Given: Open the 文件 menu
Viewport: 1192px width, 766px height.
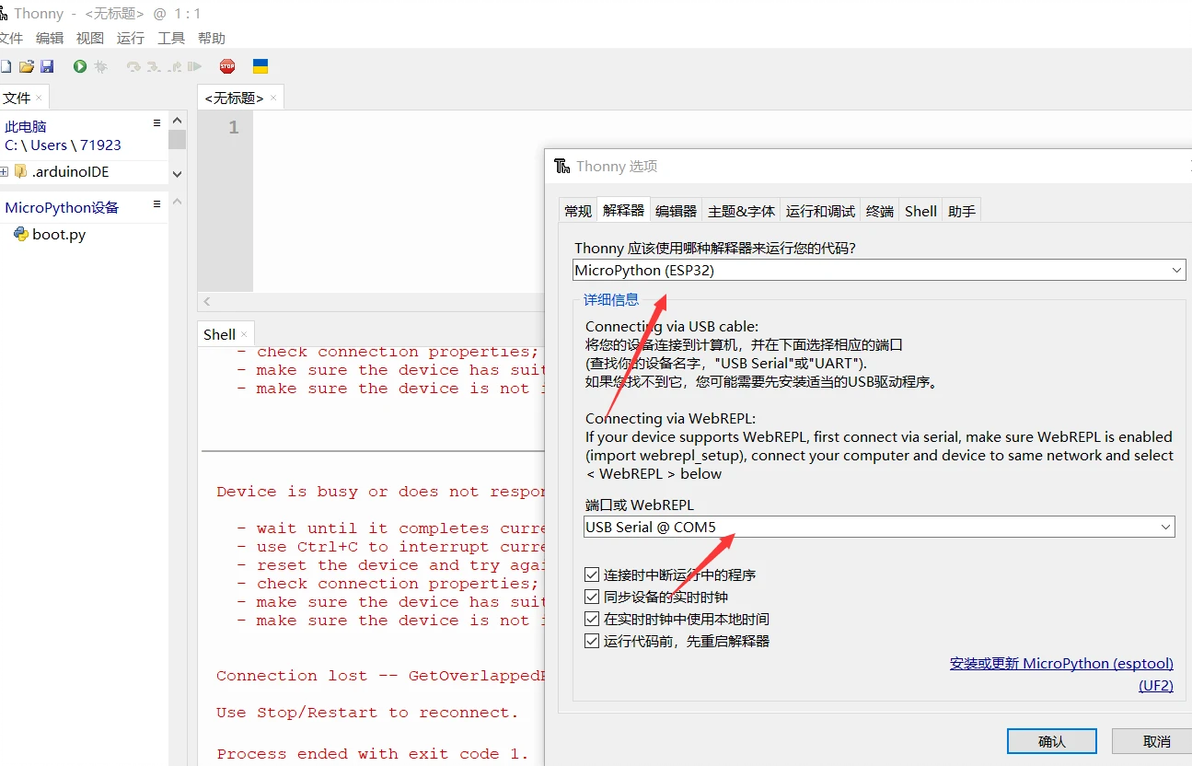Looking at the screenshot, I should (11, 38).
